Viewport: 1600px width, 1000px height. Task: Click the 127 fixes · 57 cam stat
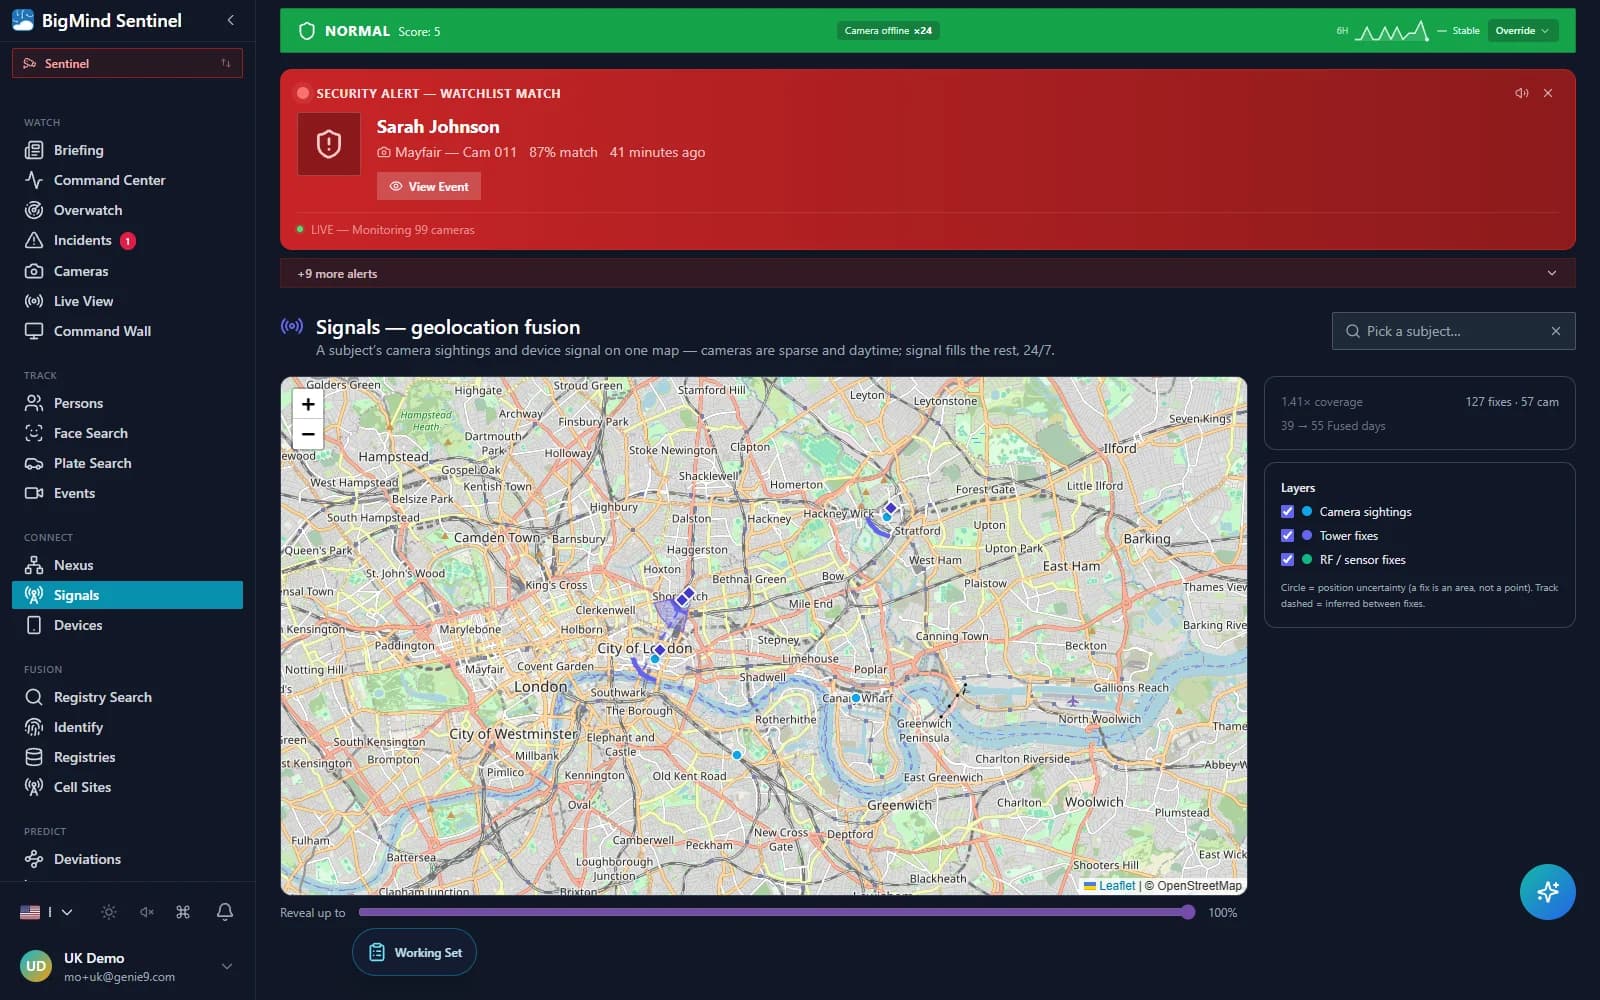point(1512,402)
